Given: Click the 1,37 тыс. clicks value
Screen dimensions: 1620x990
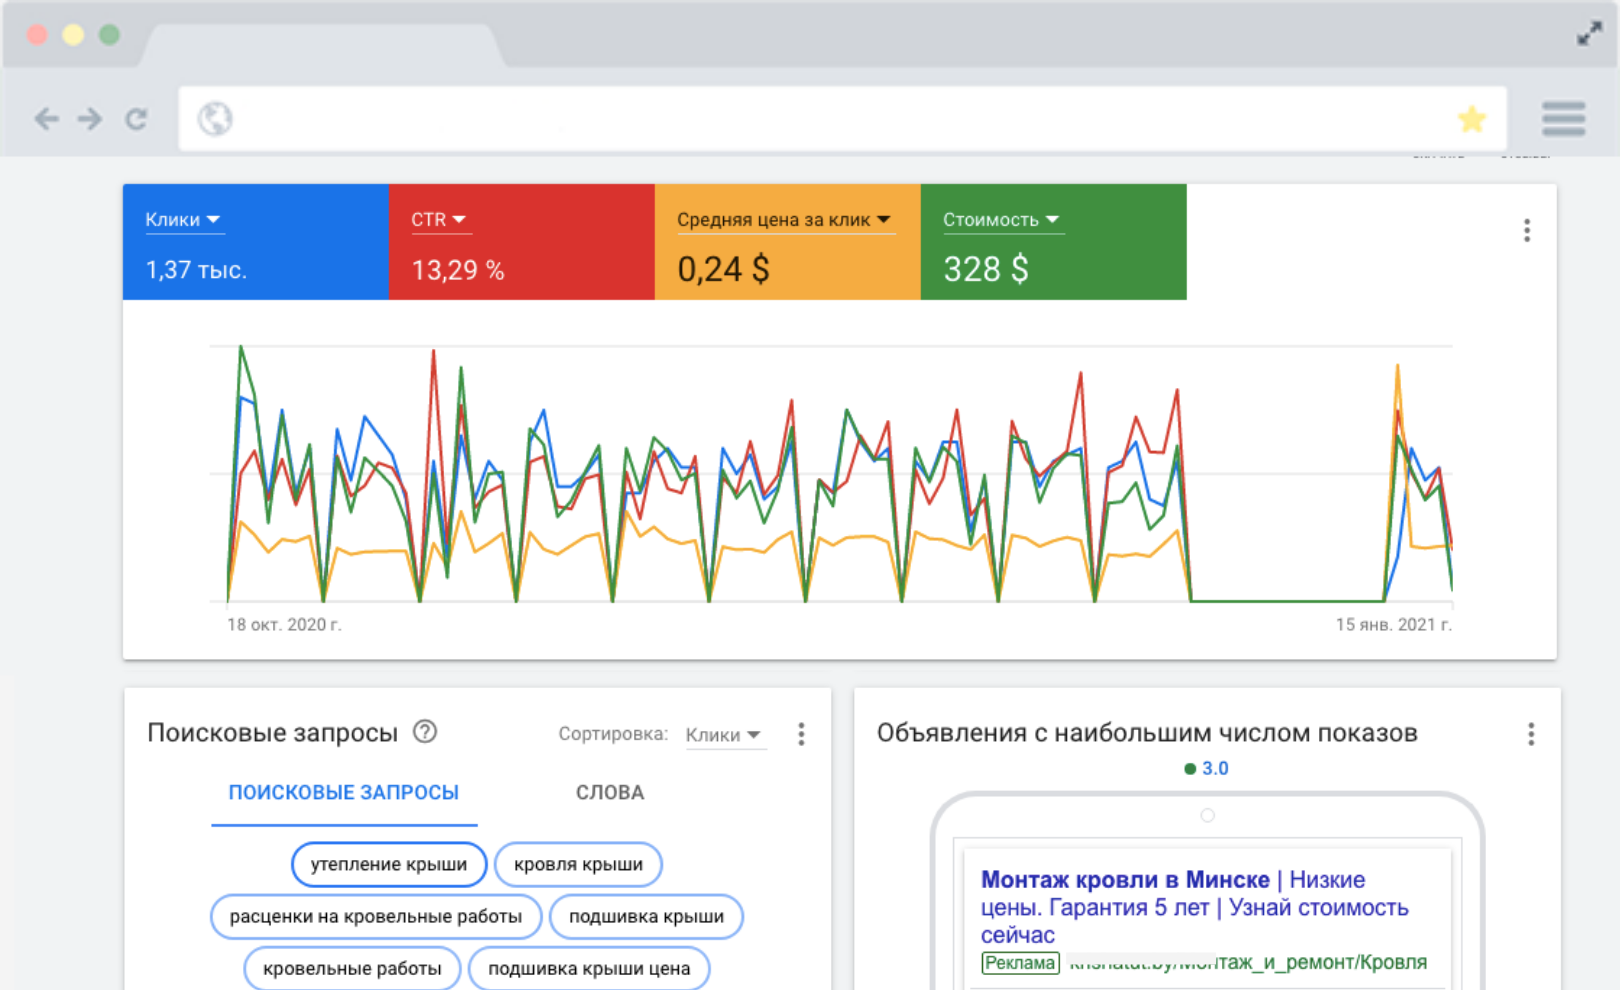Looking at the screenshot, I should (x=196, y=270).
